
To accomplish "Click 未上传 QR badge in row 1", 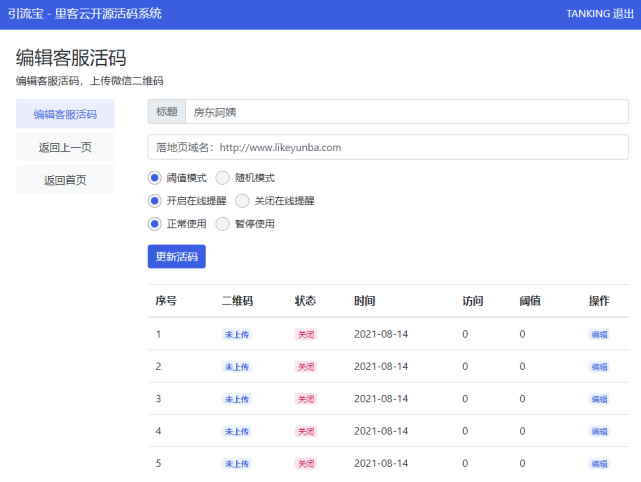I will pyautogui.click(x=237, y=335).
